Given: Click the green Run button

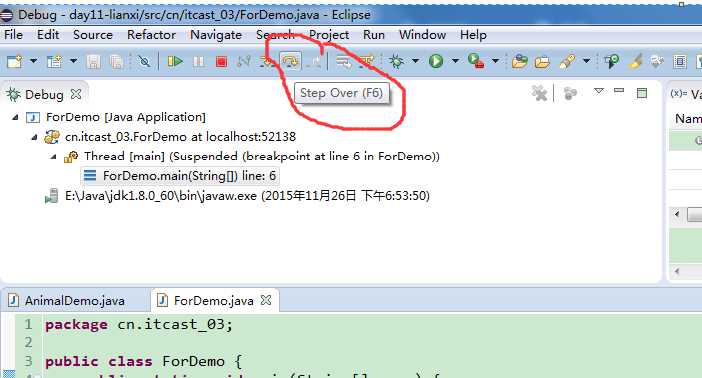Looking at the screenshot, I should [436, 61].
